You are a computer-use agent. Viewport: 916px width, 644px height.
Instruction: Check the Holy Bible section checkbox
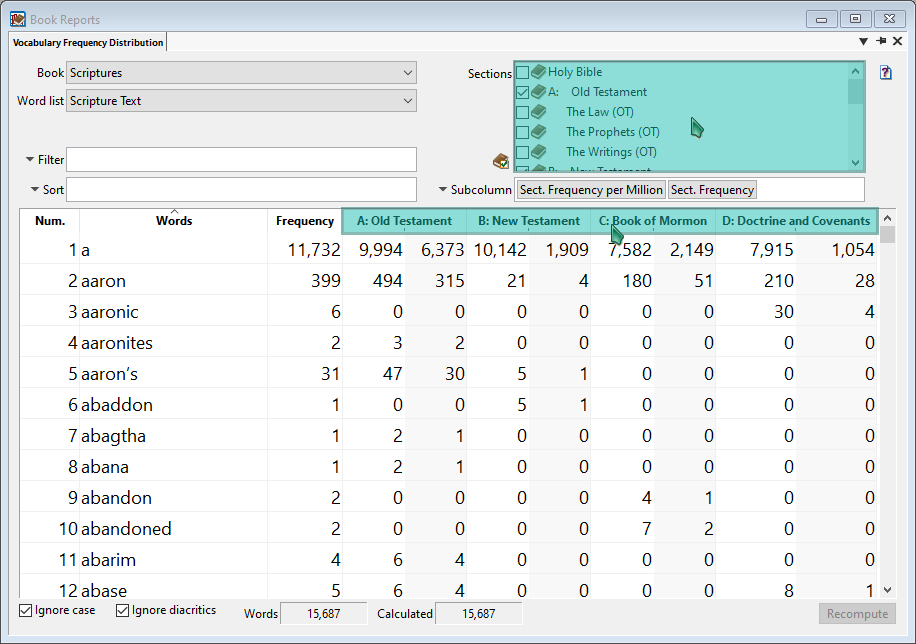[523, 72]
